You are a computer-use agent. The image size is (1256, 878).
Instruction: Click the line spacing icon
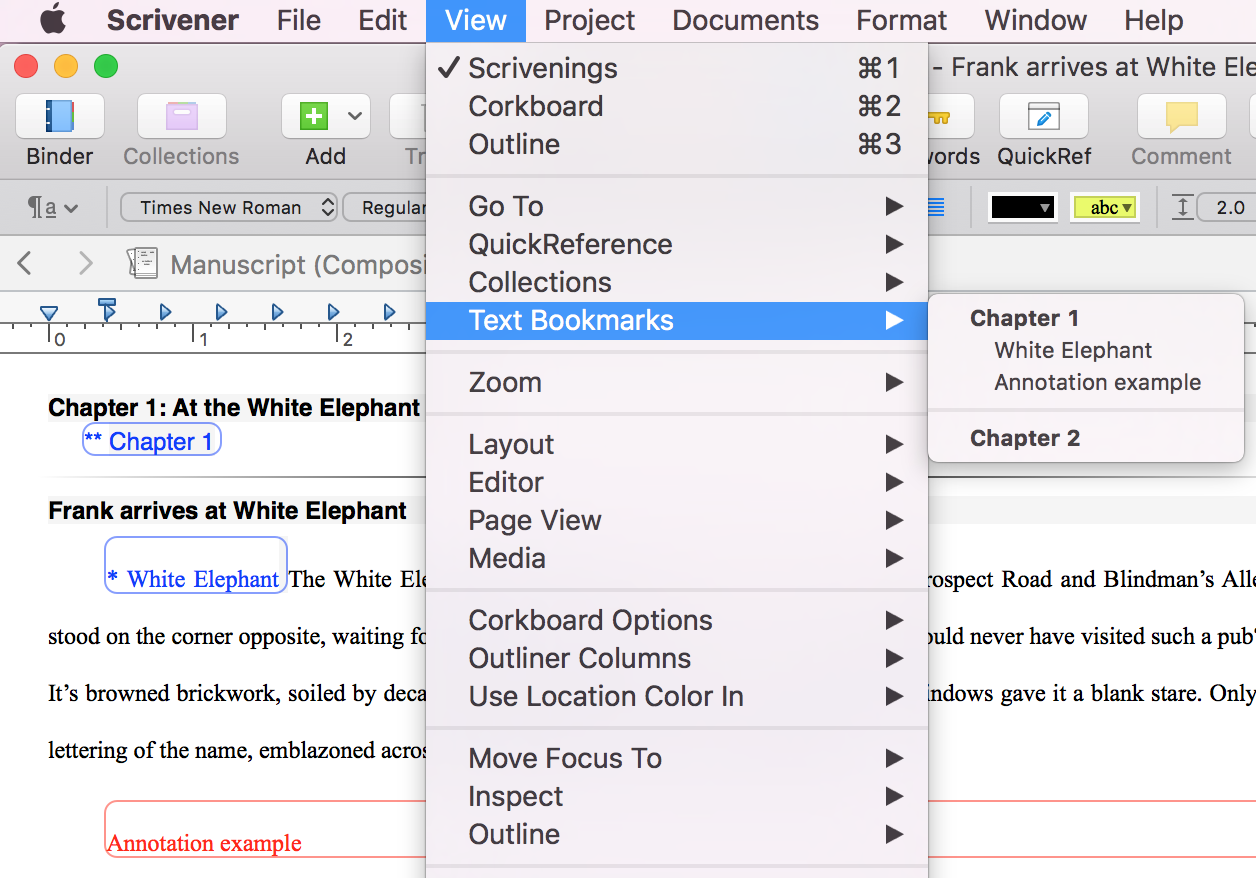click(1183, 208)
